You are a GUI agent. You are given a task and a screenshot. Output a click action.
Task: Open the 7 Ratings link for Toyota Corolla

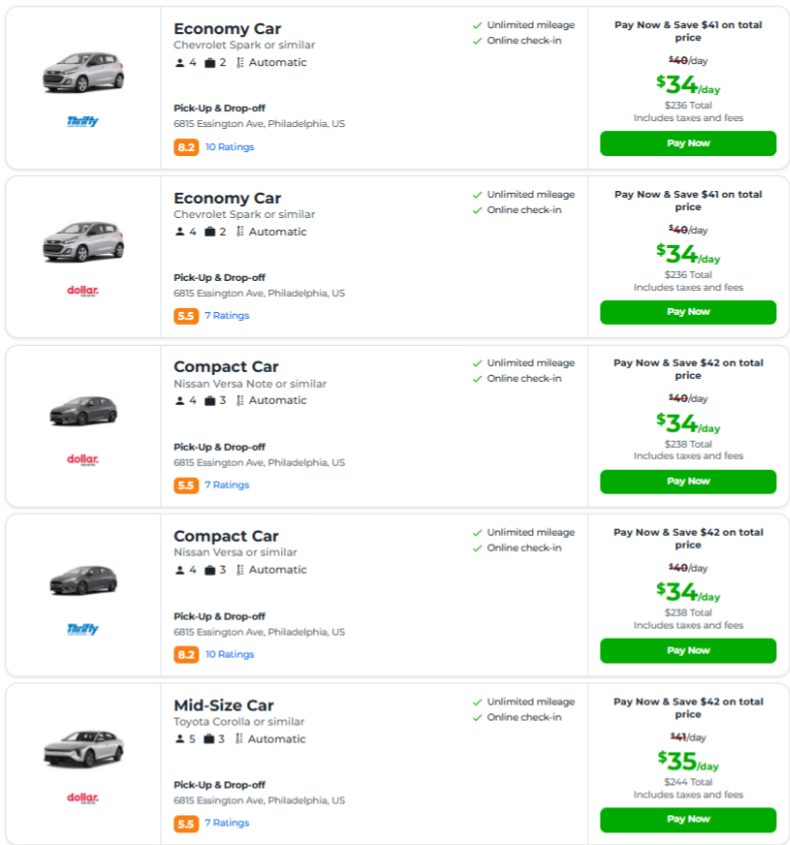226,823
